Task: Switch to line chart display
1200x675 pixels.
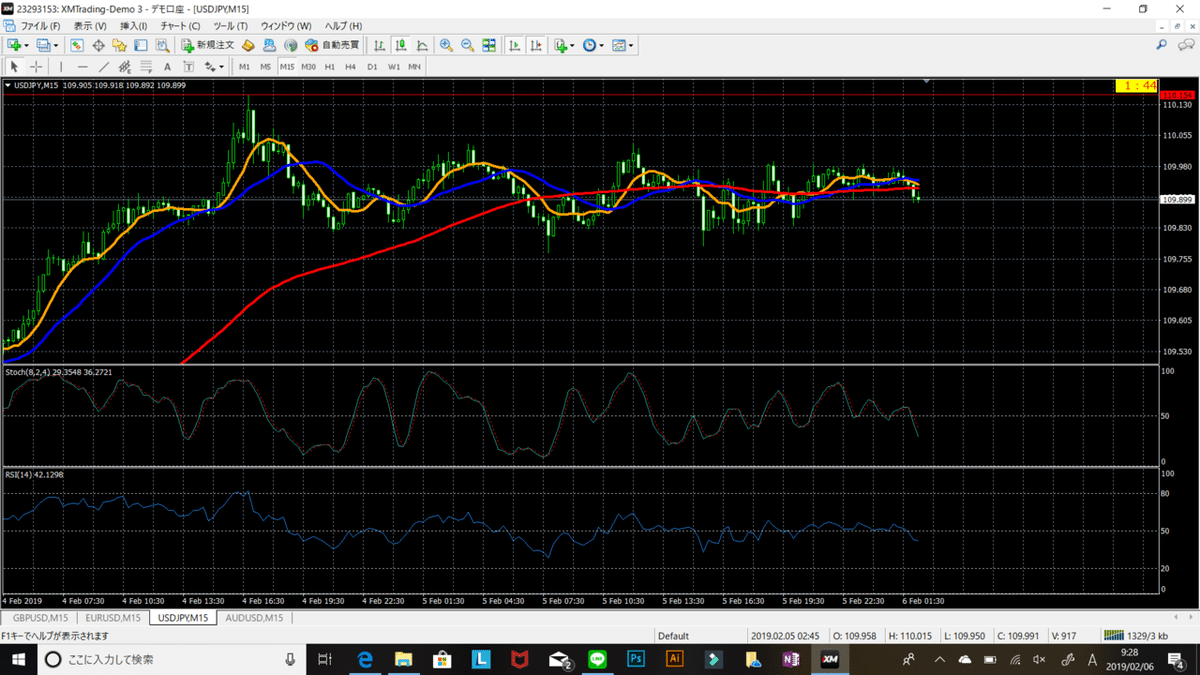Action: point(421,45)
